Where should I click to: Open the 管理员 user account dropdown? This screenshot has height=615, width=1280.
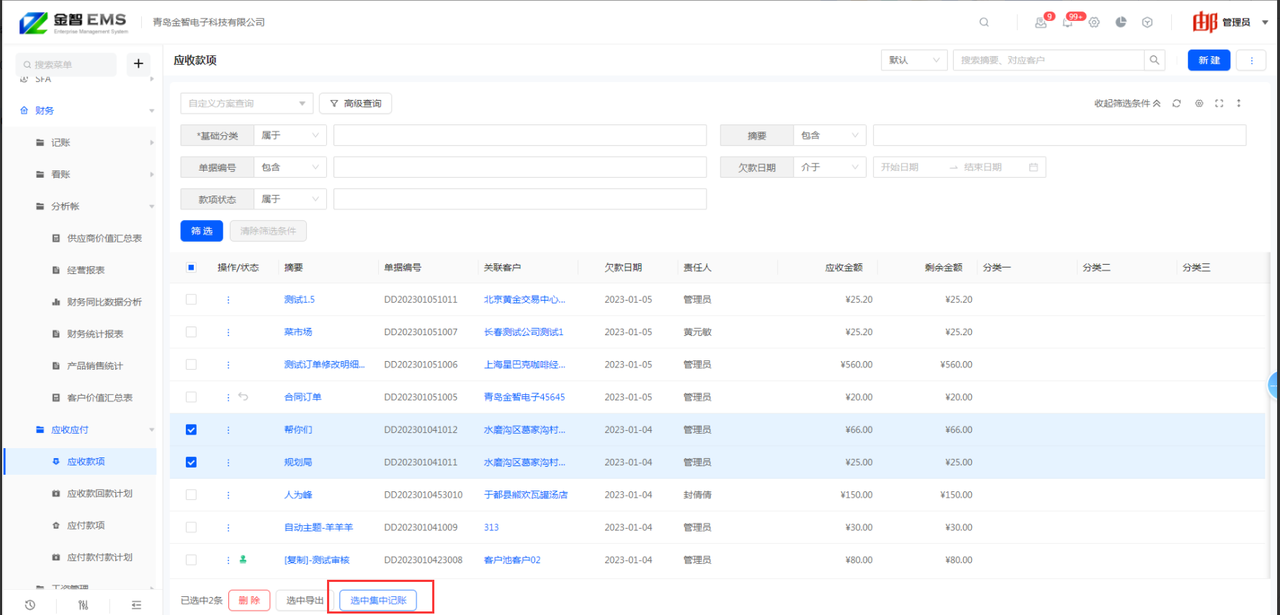tap(1229, 22)
